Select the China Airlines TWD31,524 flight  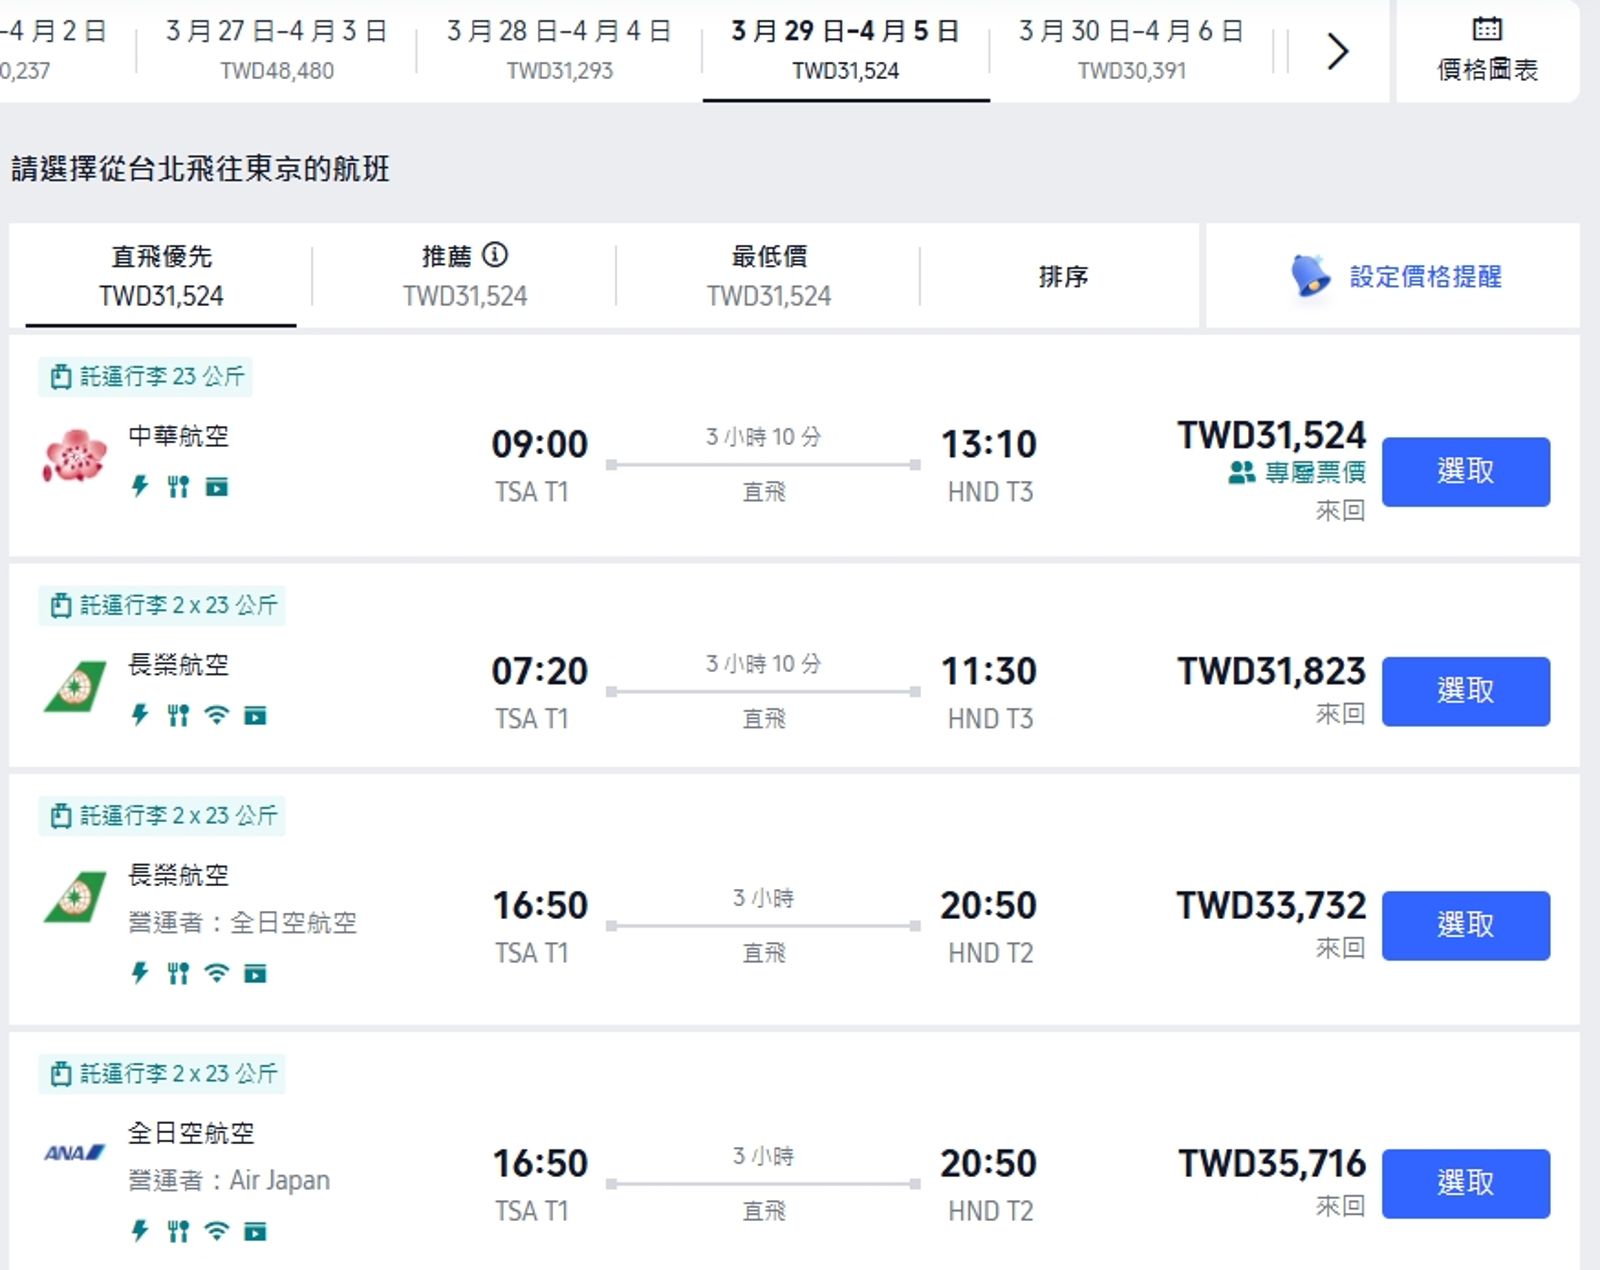(1465, 471)
